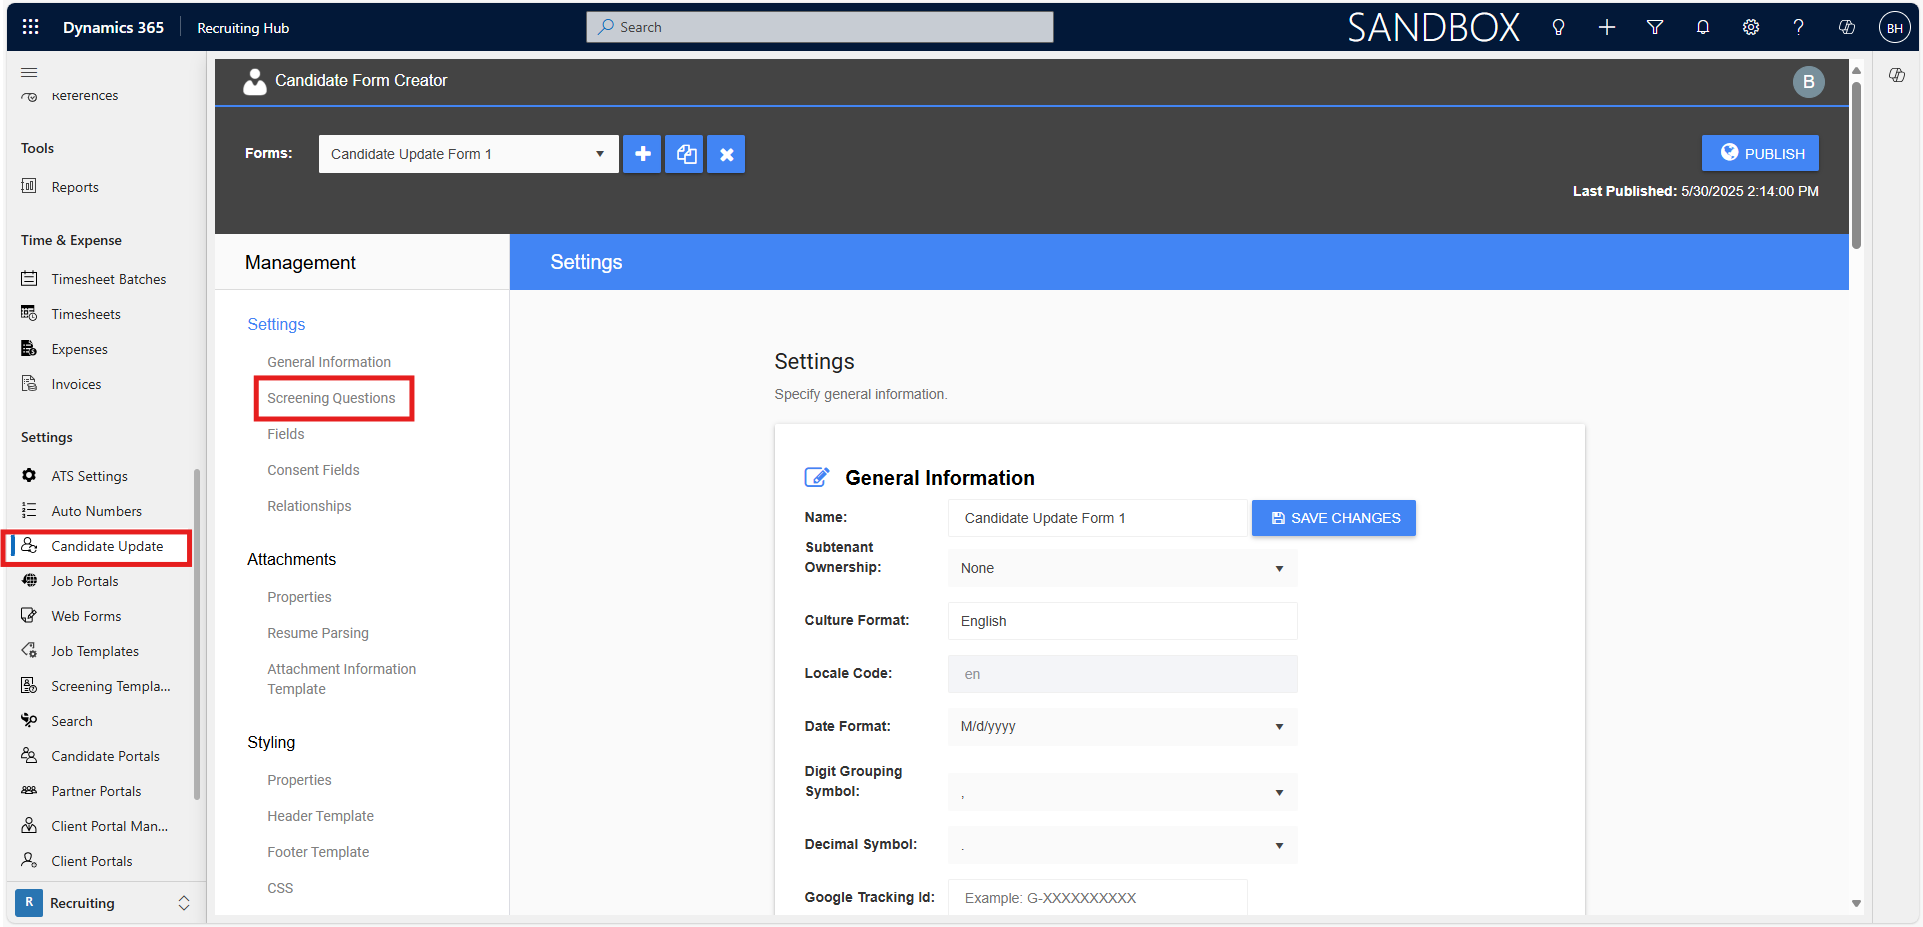This screenshot has height=927, width=1923.
Task: Duplicate the current form with copy icon
Action: click(686, 154)
